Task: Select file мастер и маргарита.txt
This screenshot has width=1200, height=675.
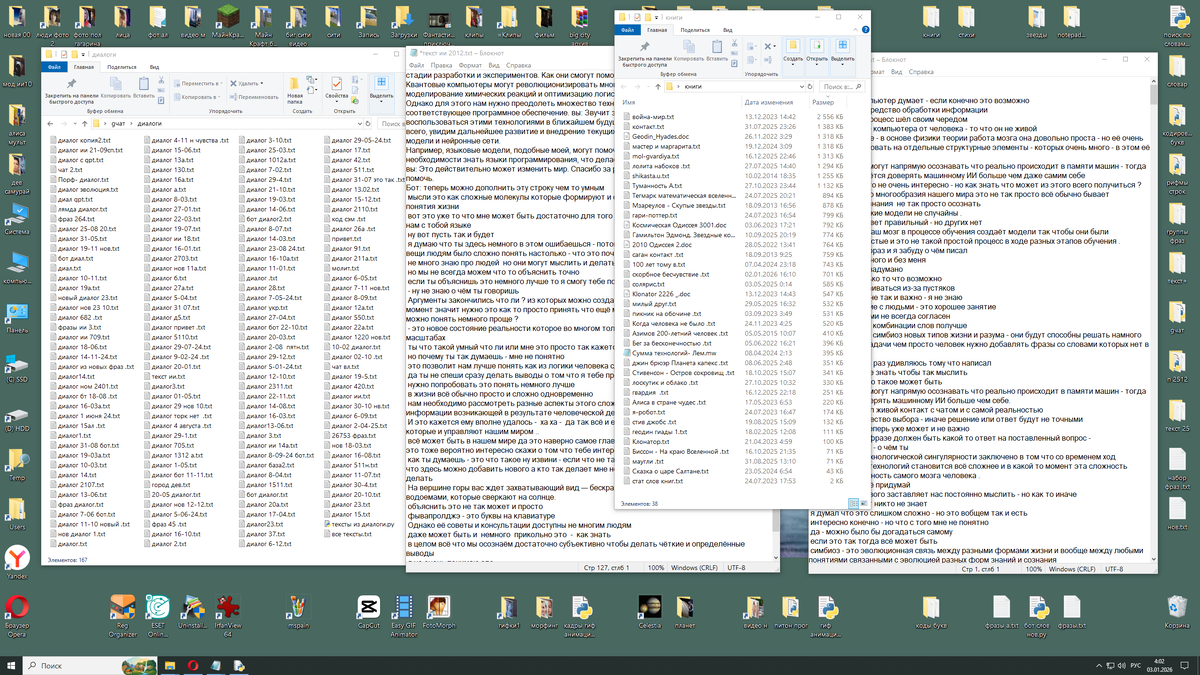Action: coord(666,148)
